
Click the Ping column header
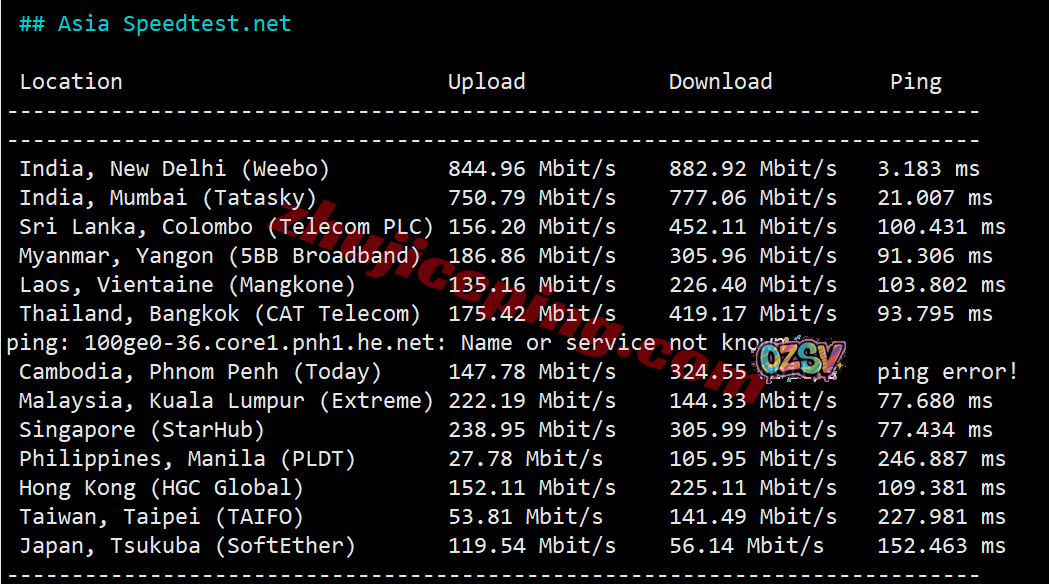pos(915,82)
